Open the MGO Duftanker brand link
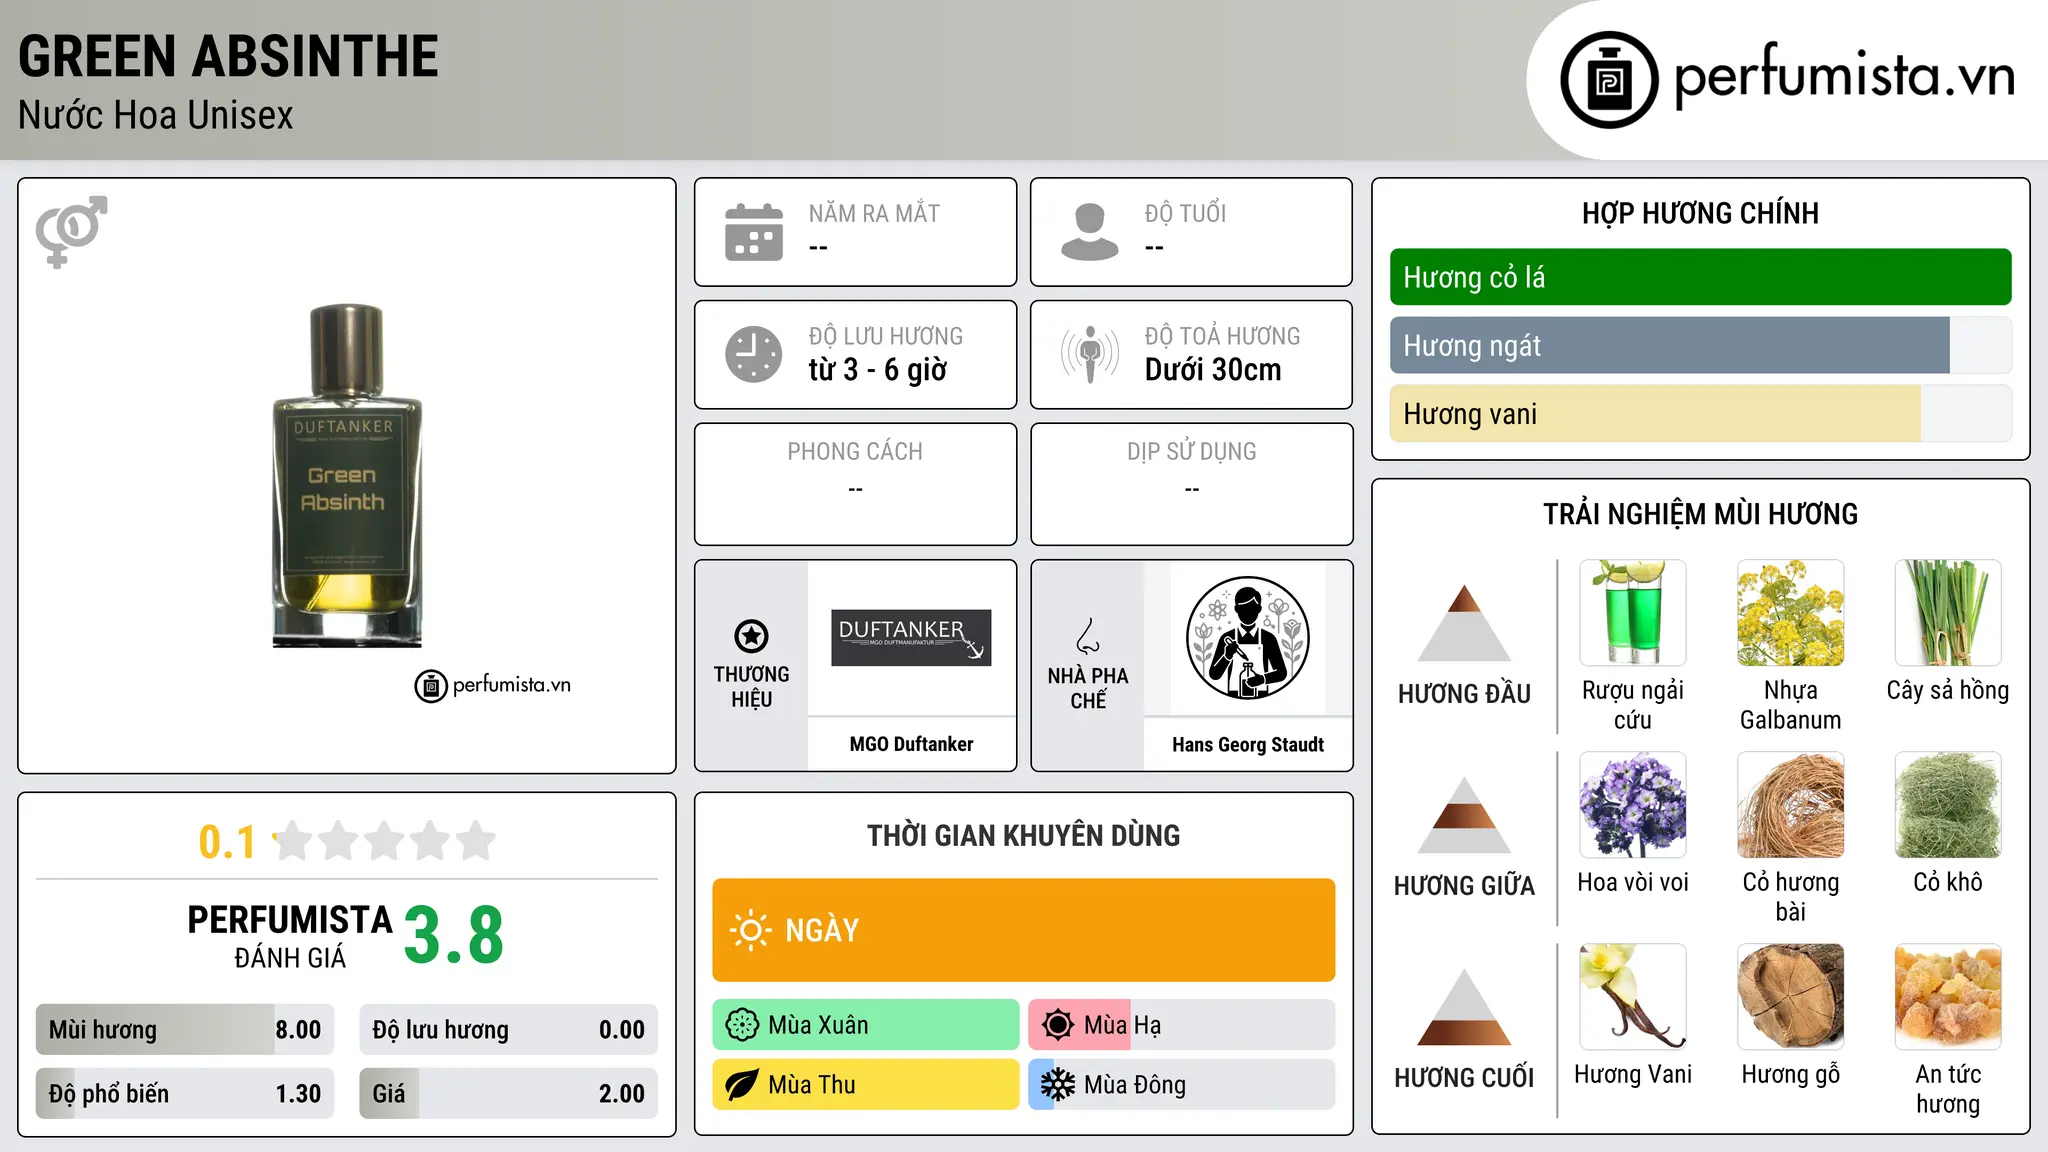 pyautogui.click(x=911, y=744)
